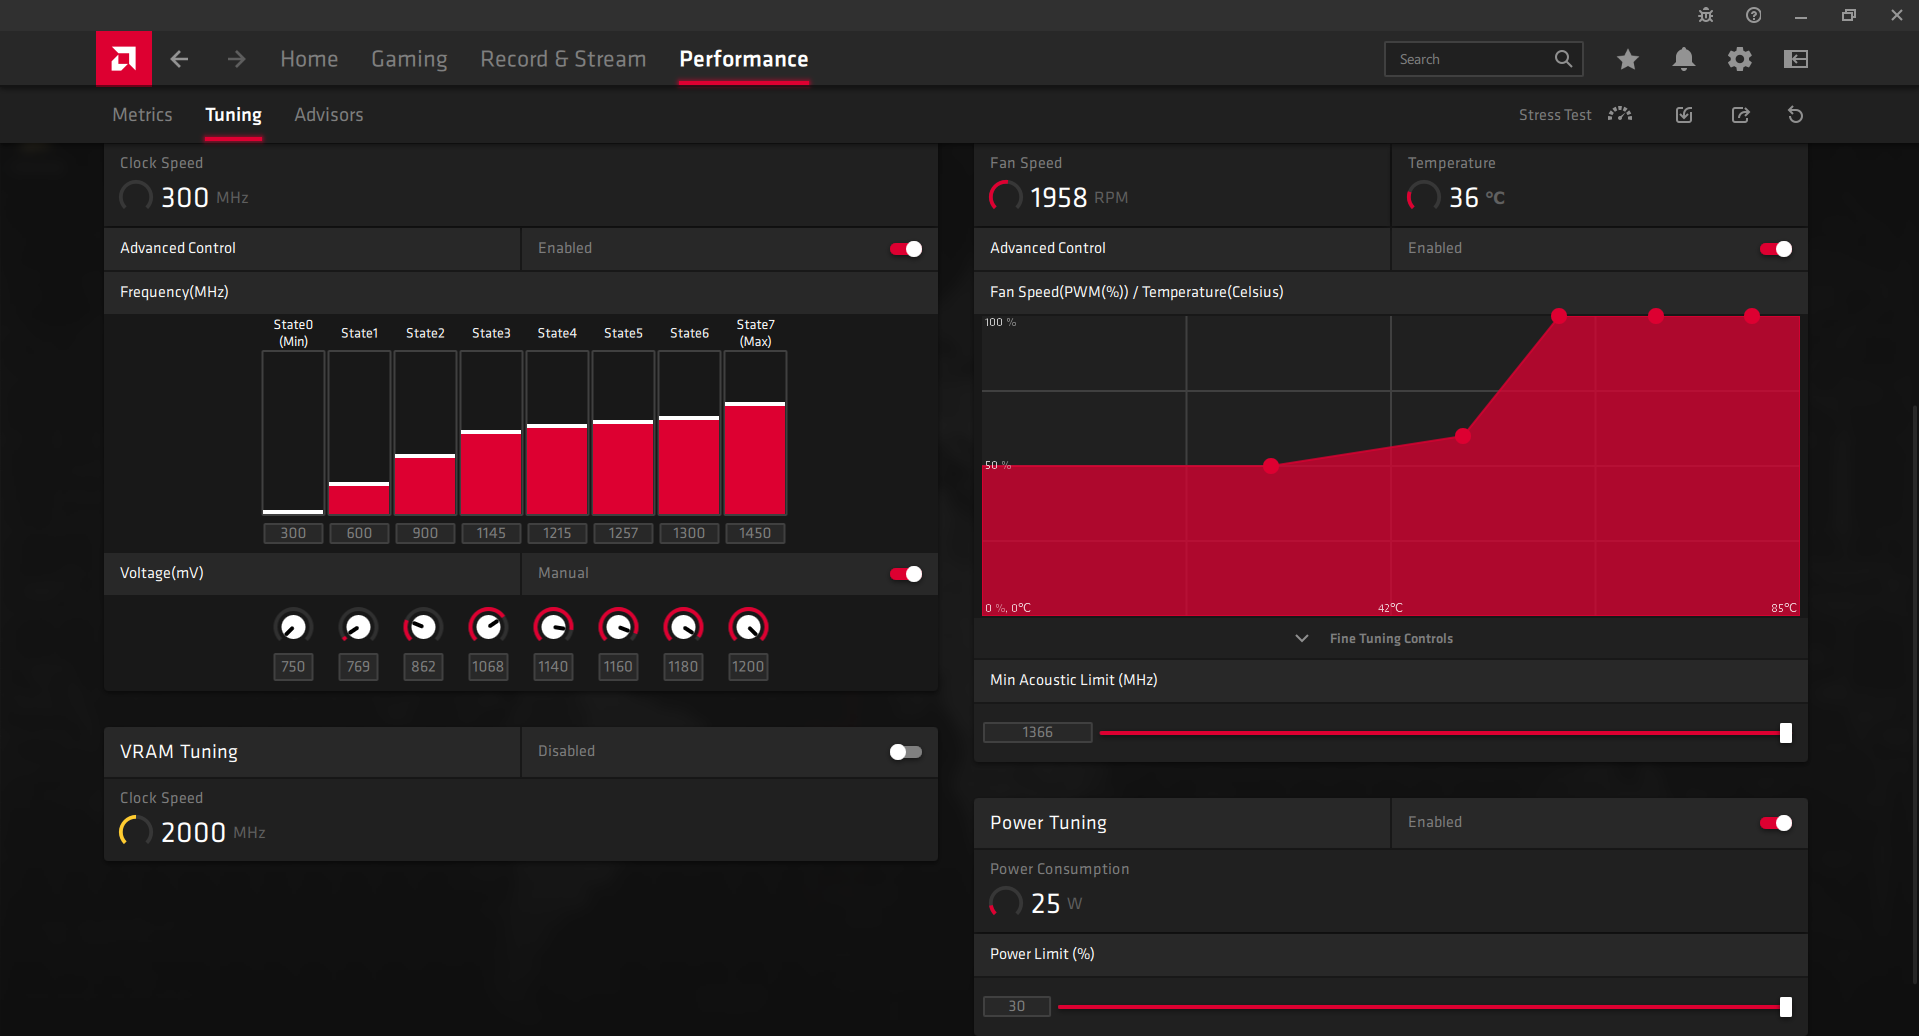Open the Home tab
The height and width of the screenshot is (1036, 1919).
click(x=309, y=59)
